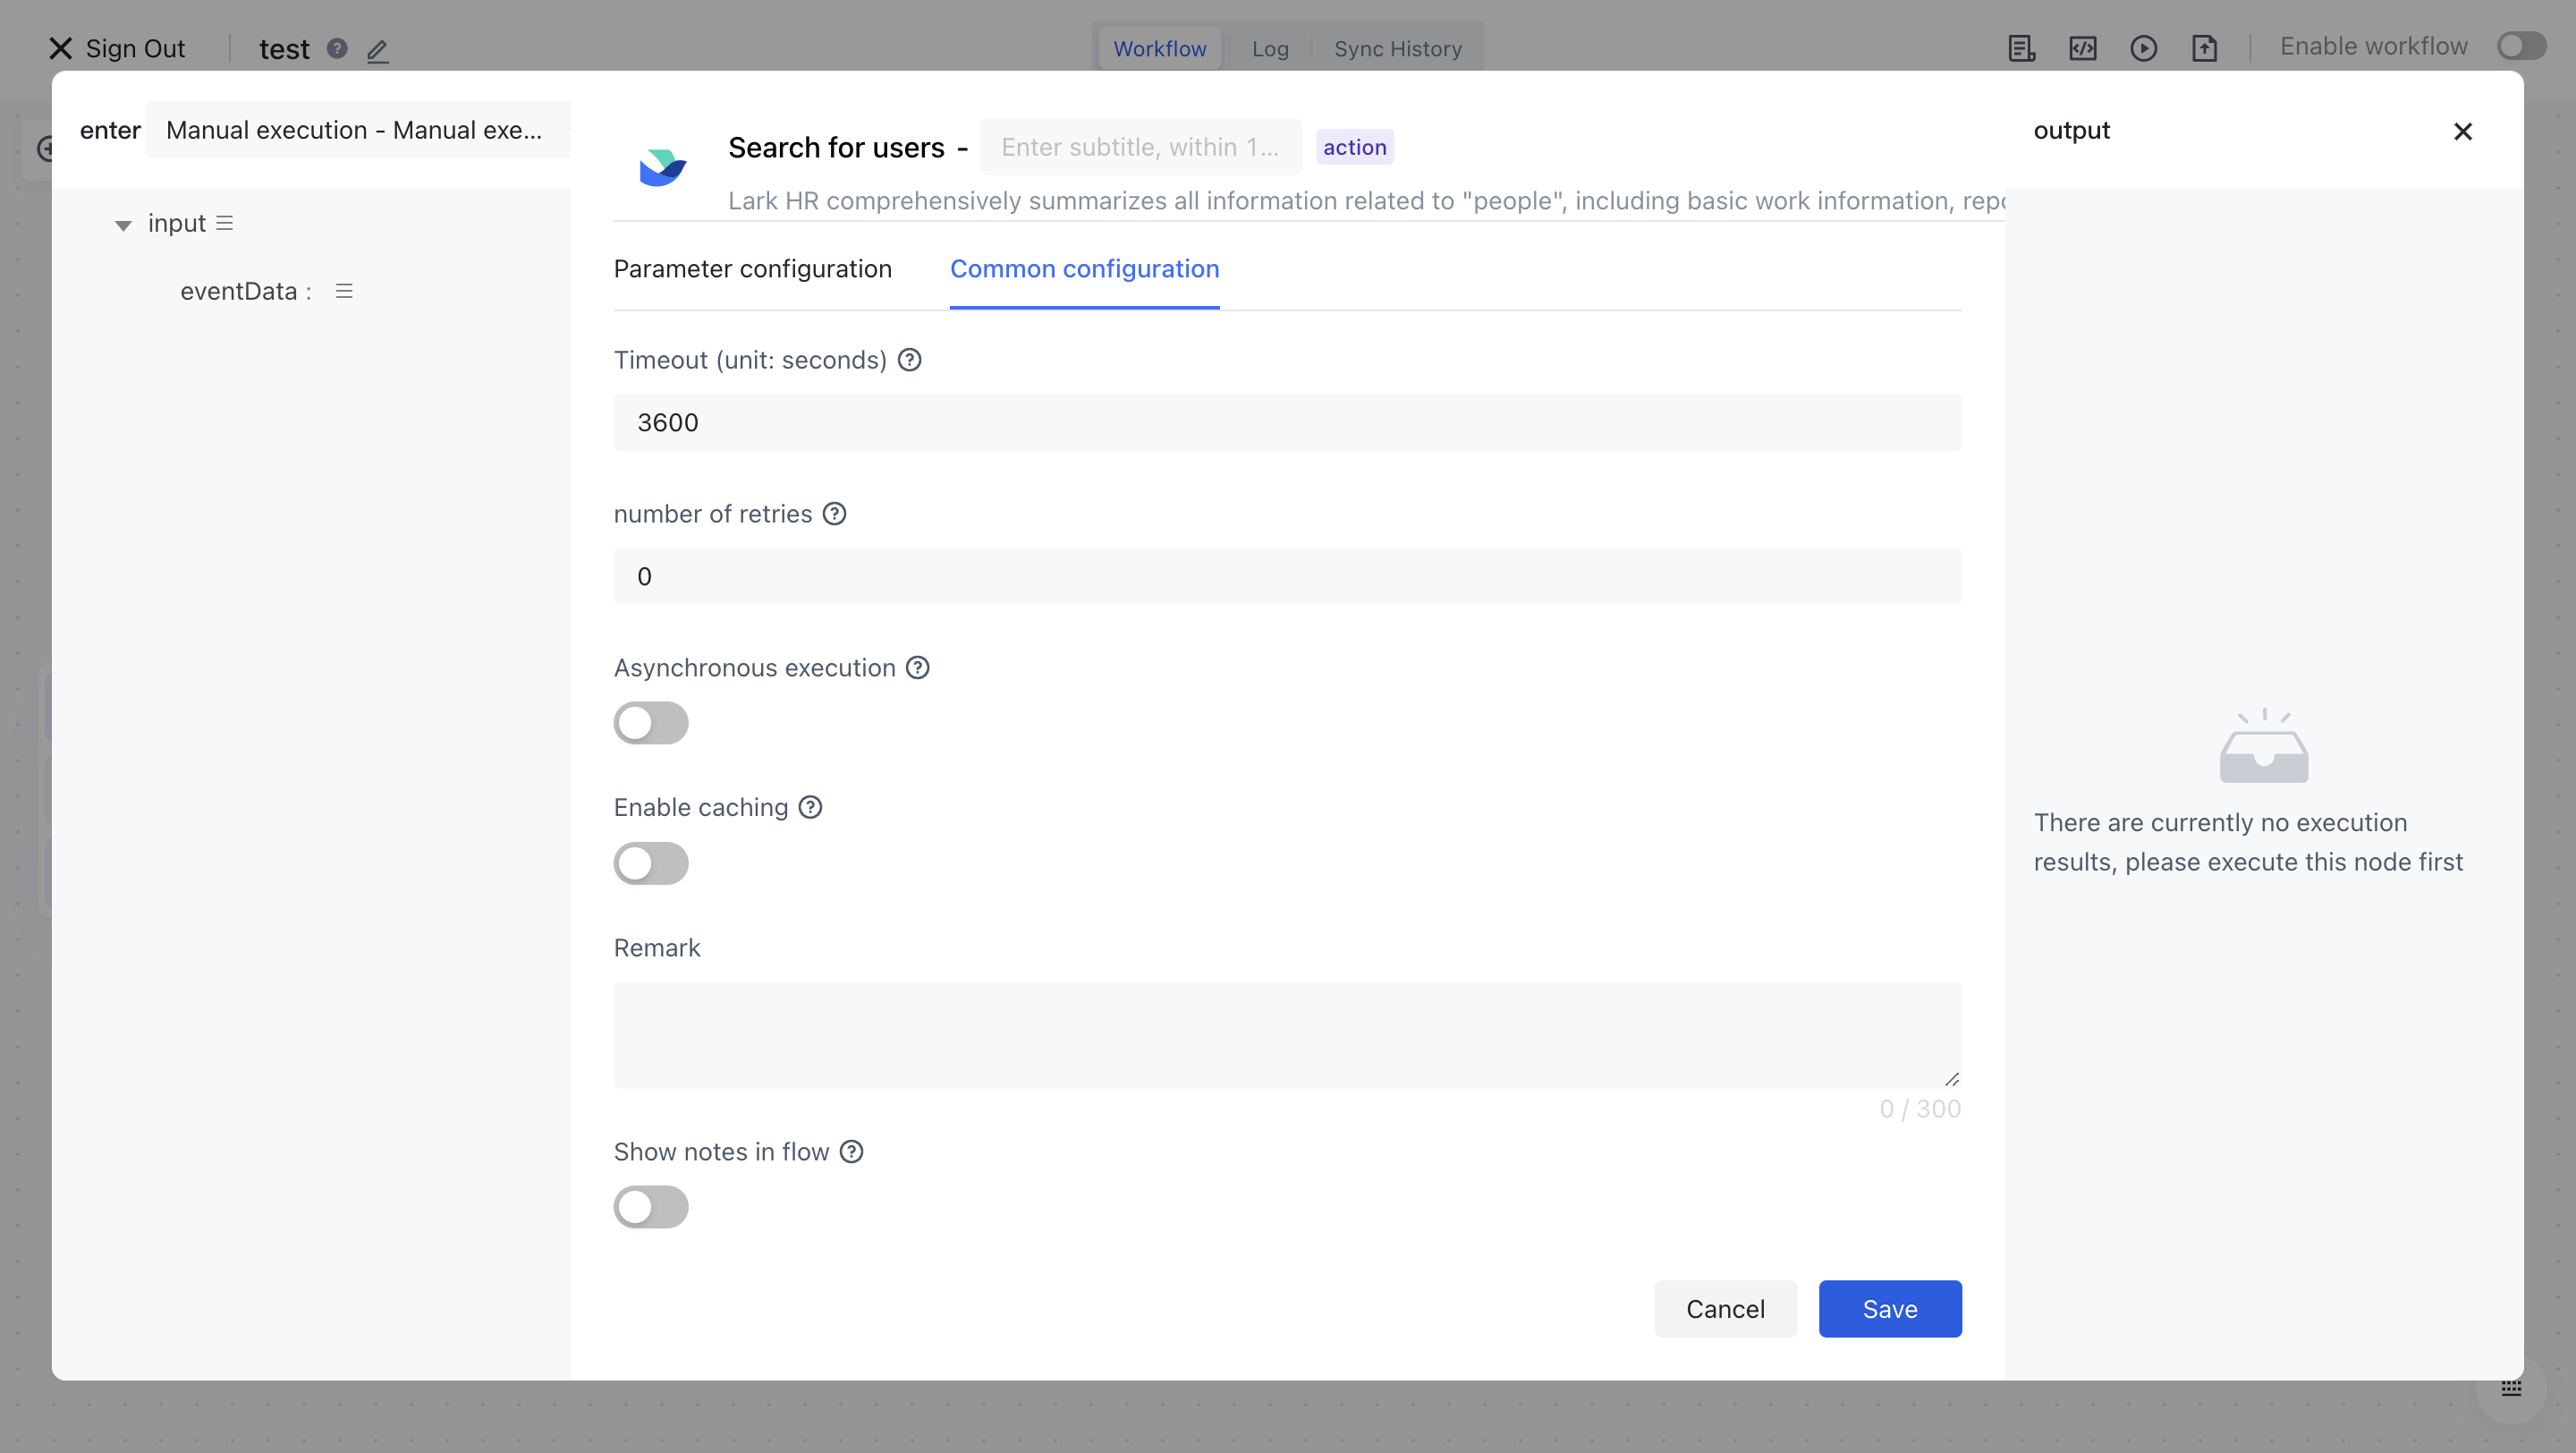Image resolution: width=2576 pixels, height=1453 pixels.
Task: Open the list menu next to input
Action: coord(225,223)
